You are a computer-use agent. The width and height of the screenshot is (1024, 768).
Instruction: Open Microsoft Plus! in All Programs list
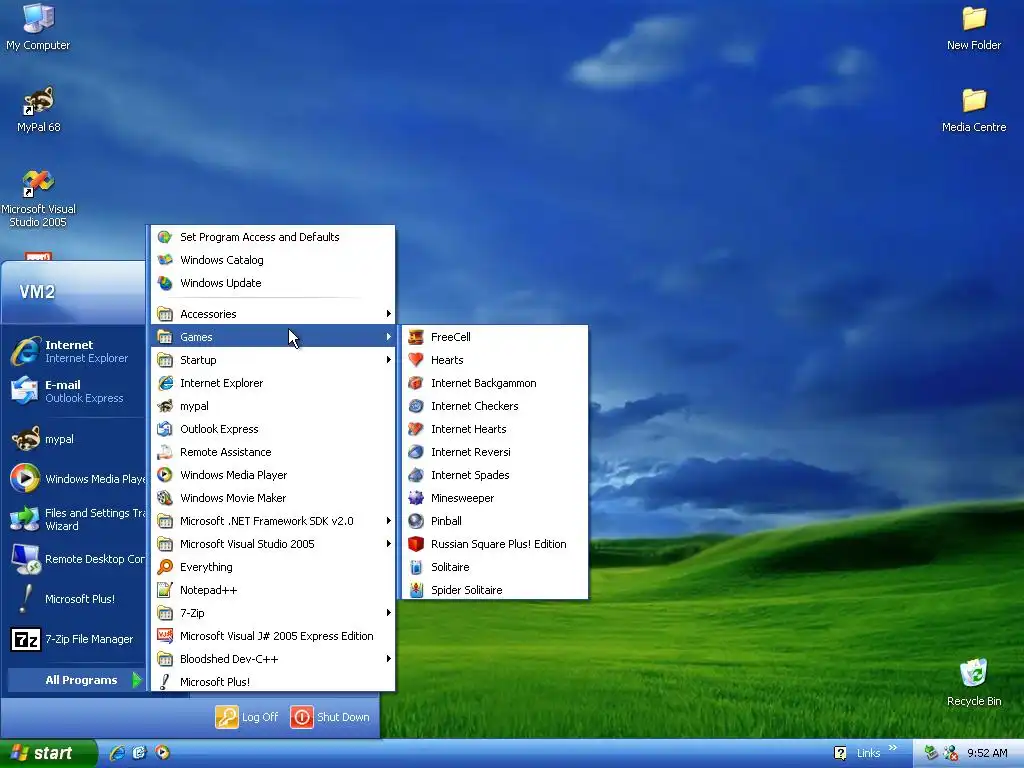(x=273, y=682)
